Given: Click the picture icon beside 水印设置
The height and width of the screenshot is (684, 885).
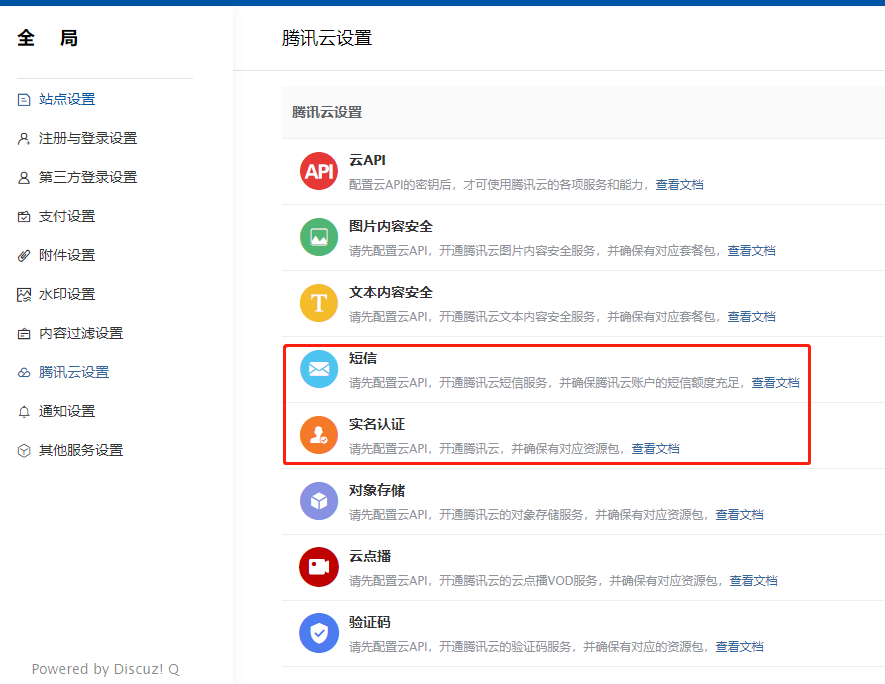Looking at the screenshot, I should coord(24,295).
